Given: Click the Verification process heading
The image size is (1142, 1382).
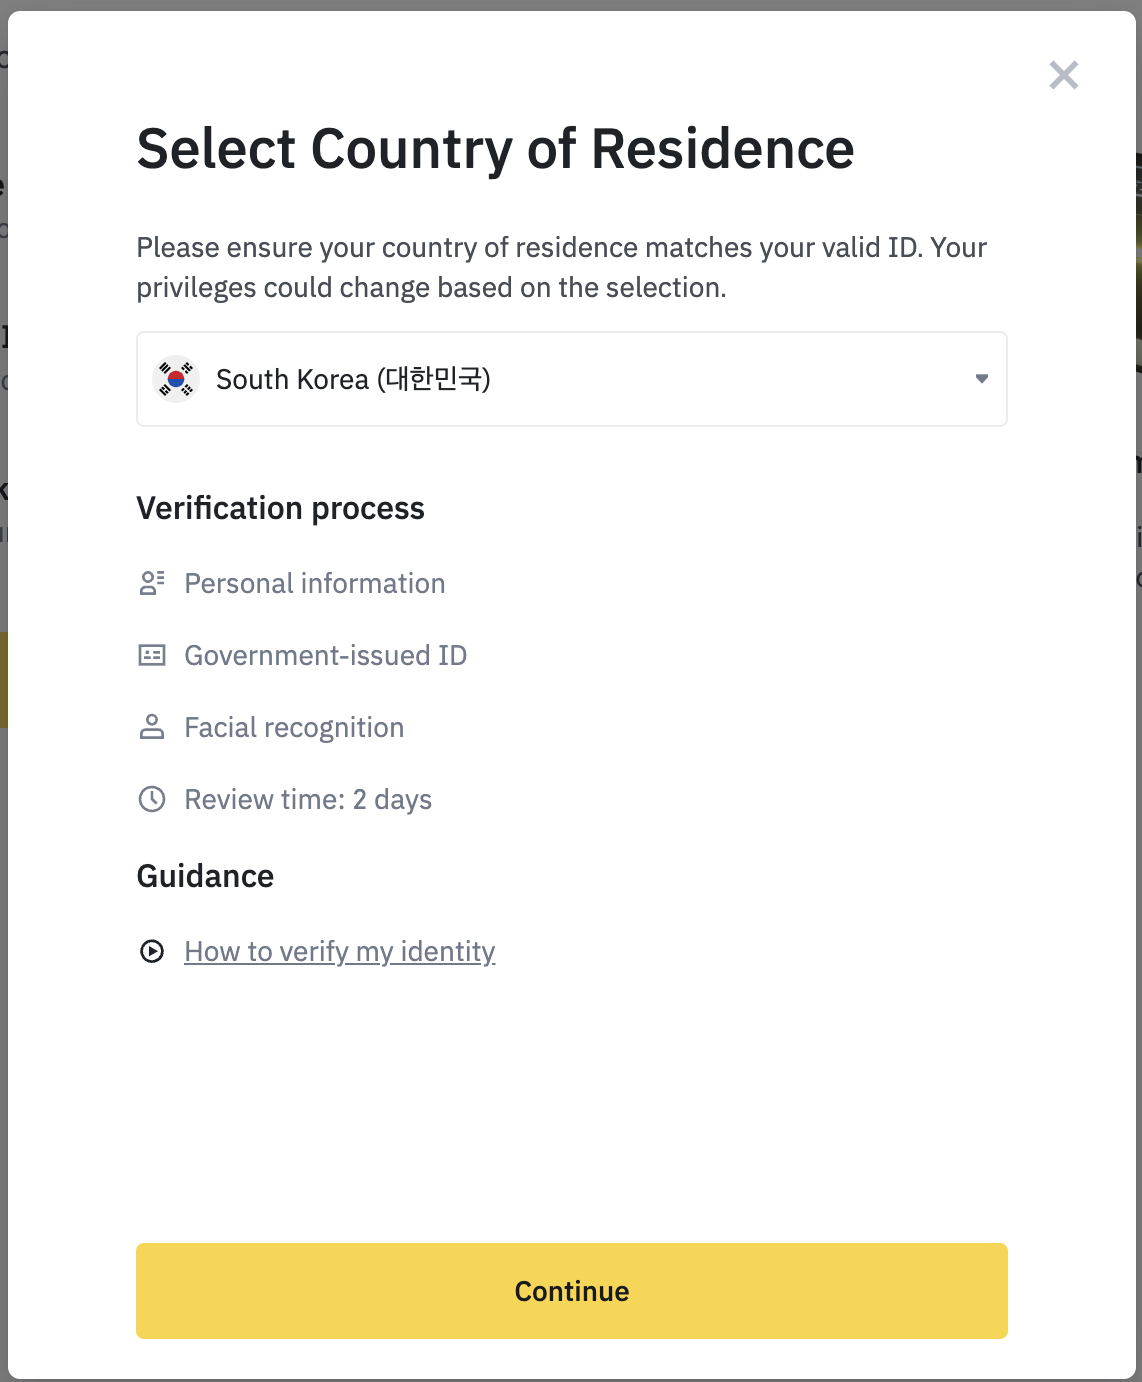Looking at the screenshot, I should click(281, 508).
